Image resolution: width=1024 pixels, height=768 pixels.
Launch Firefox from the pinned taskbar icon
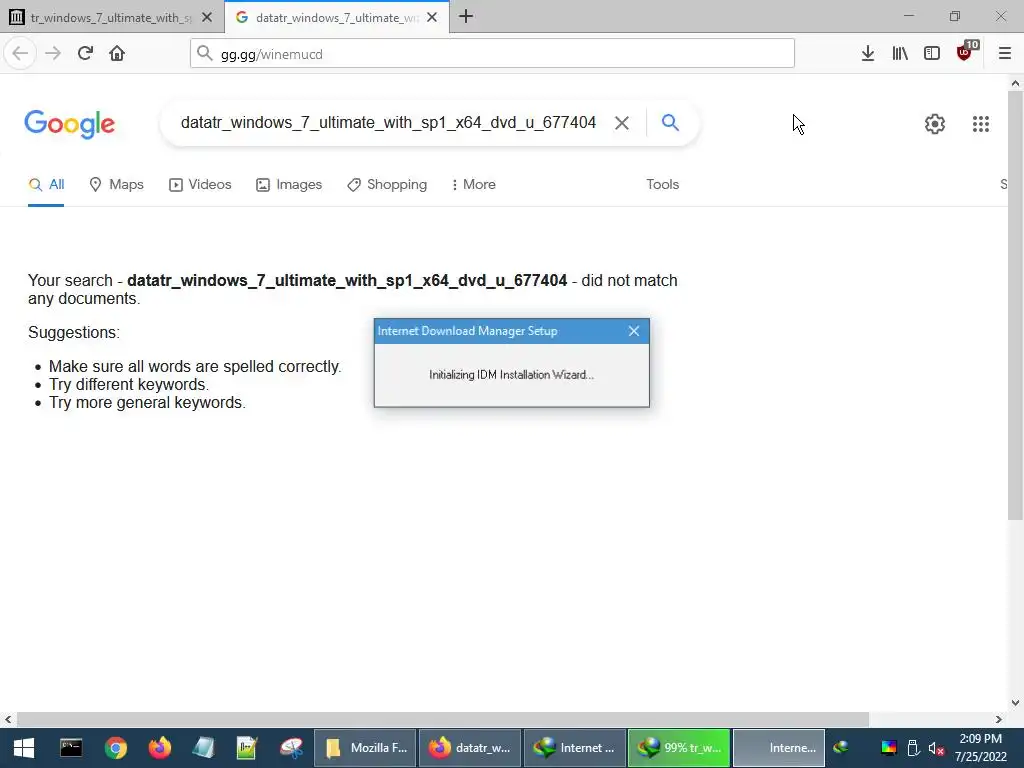tap(159, 748)
